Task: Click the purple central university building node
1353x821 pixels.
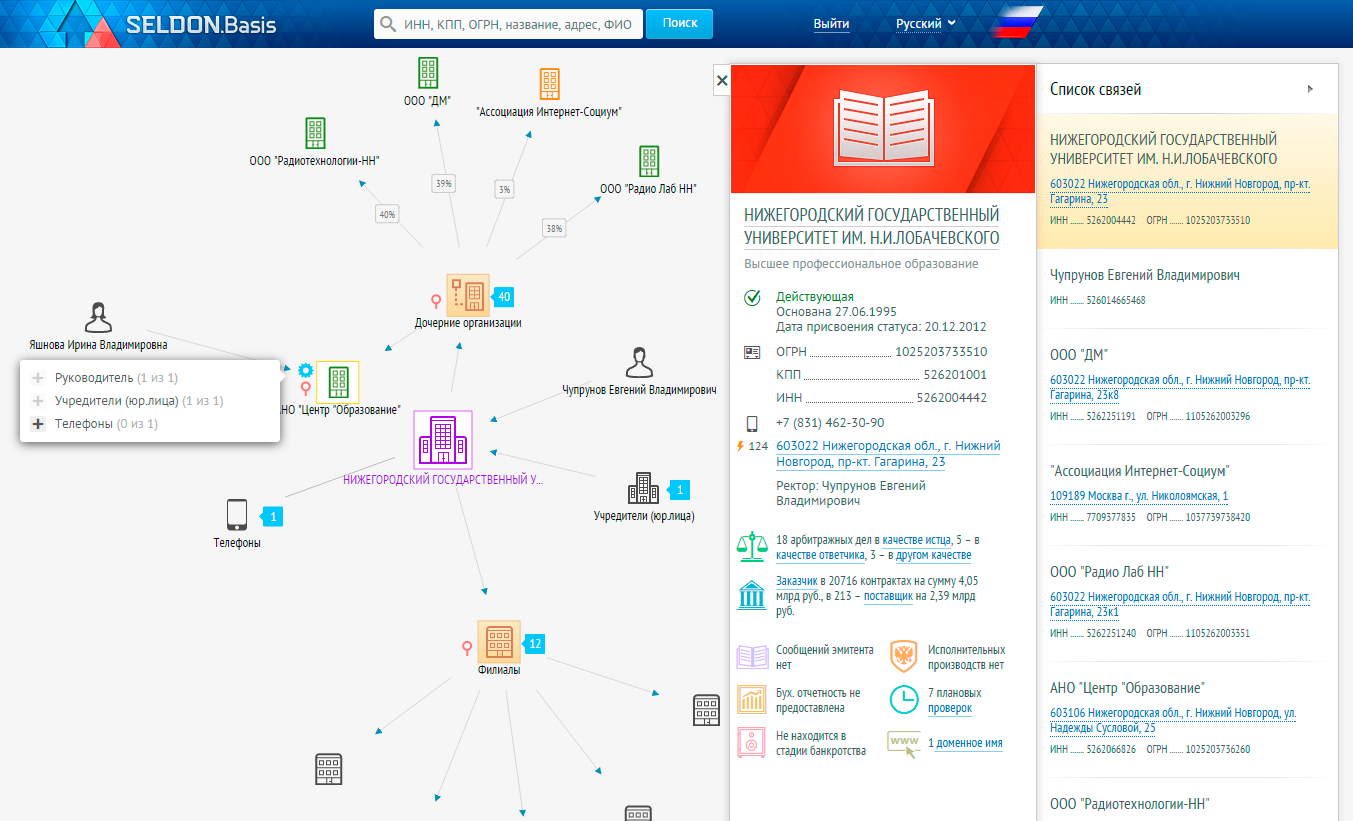Action: tap(442, 440)
